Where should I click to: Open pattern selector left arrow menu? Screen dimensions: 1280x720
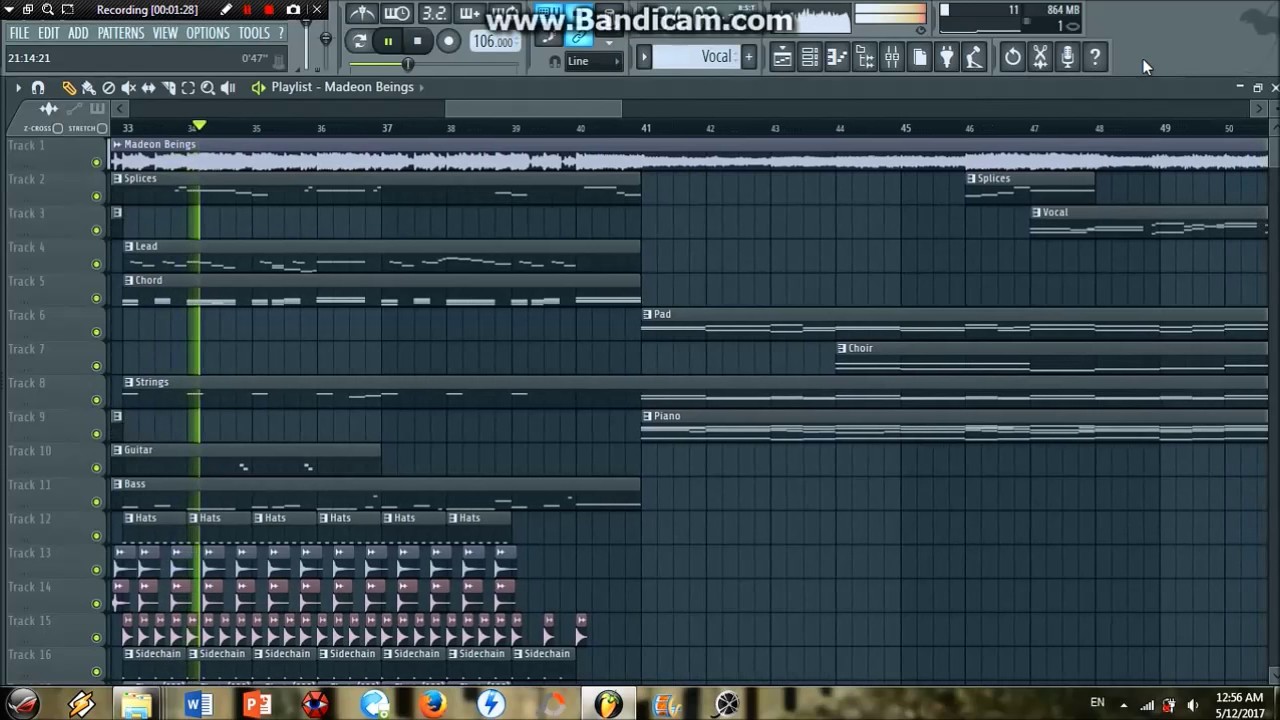pos(644,57)
